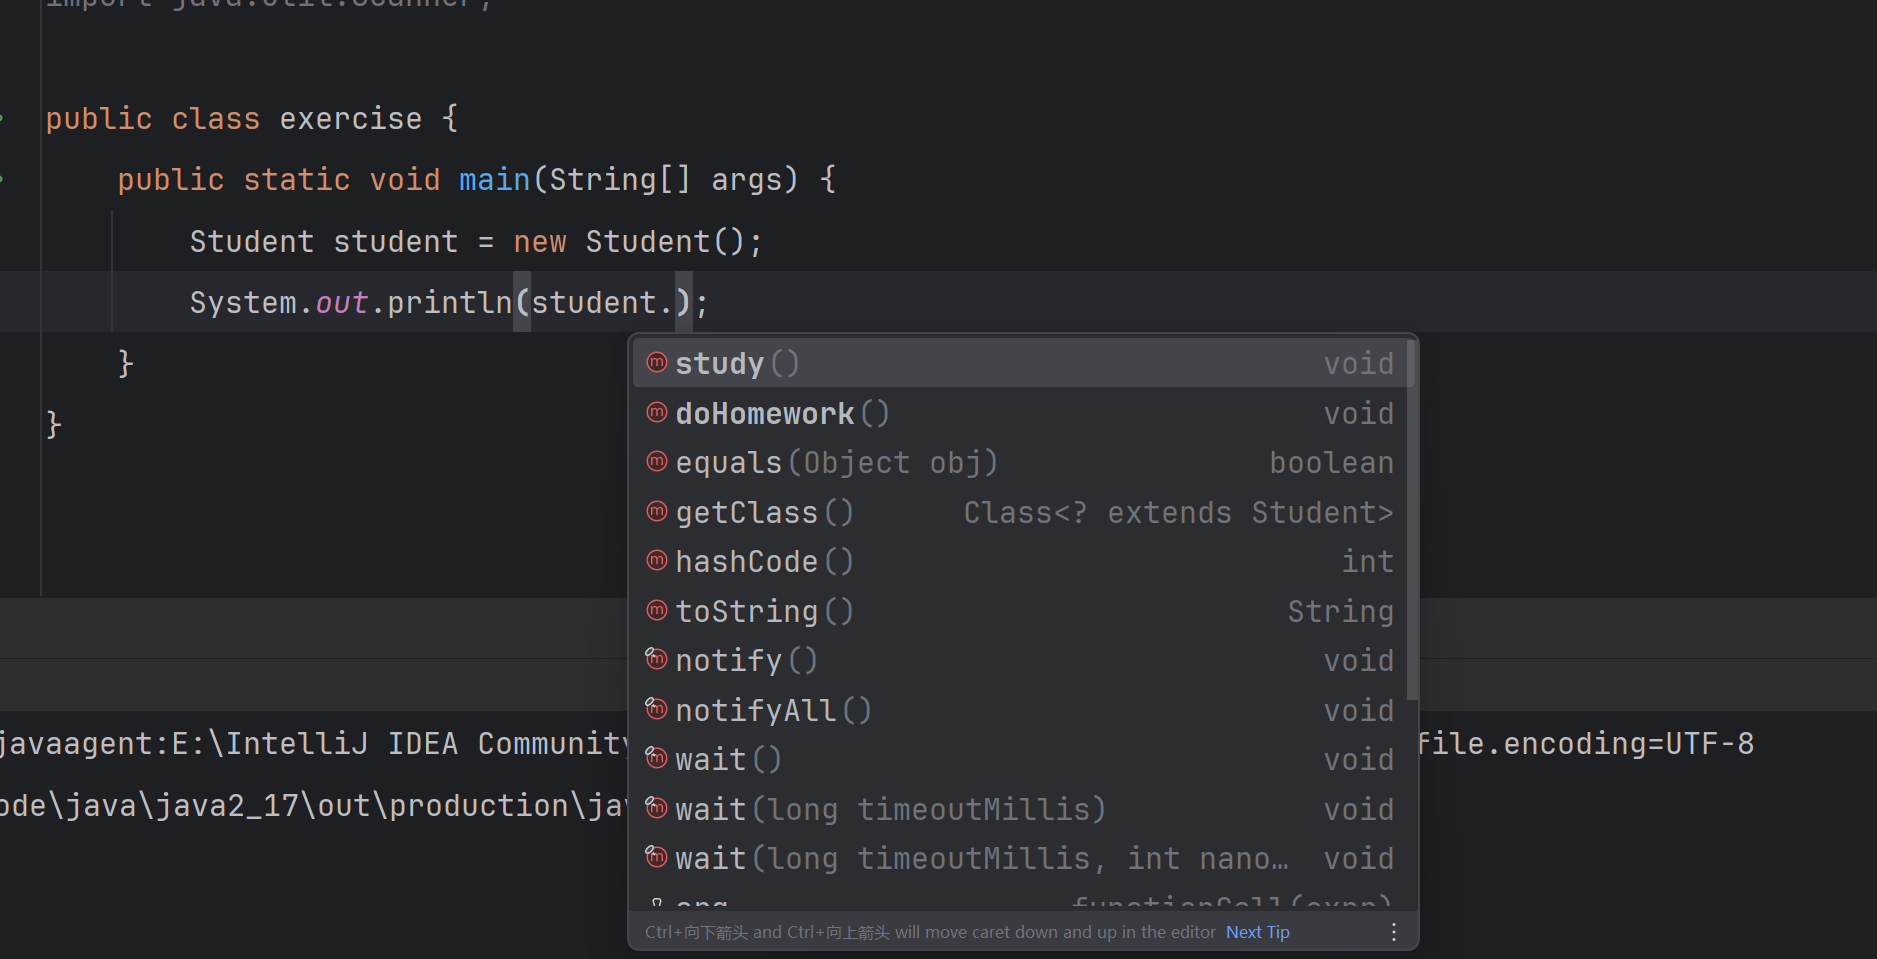The width and height of the screenshot is (1877, 959).
Task: Choose the no-argument wait() suggestion
Action: pyautogui.click(x=1020, y=759)
